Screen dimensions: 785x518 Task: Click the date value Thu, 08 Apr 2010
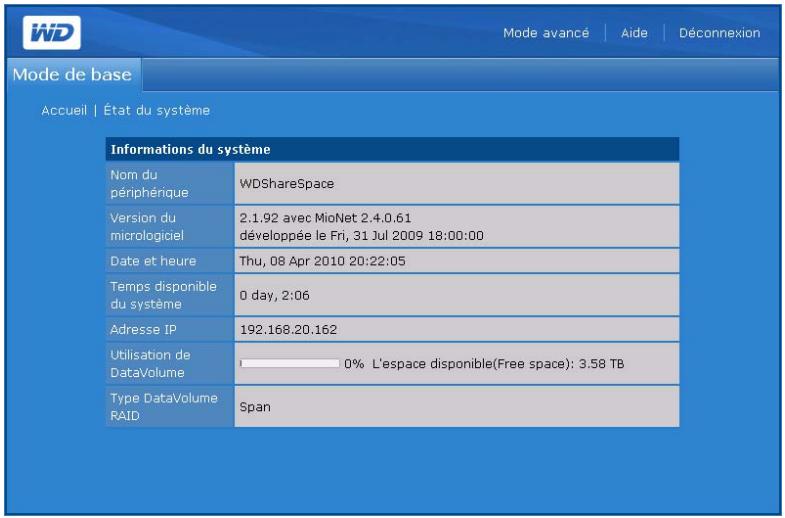[322, 261]
